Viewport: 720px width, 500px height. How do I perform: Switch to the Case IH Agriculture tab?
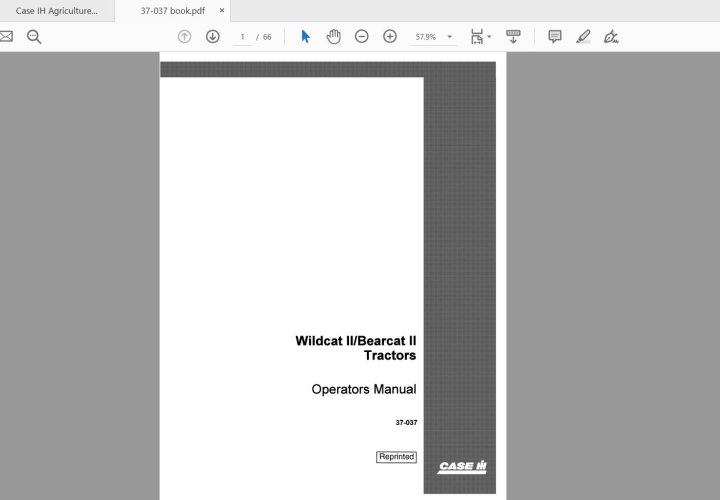pyautogui.click(x=56, y=11)
